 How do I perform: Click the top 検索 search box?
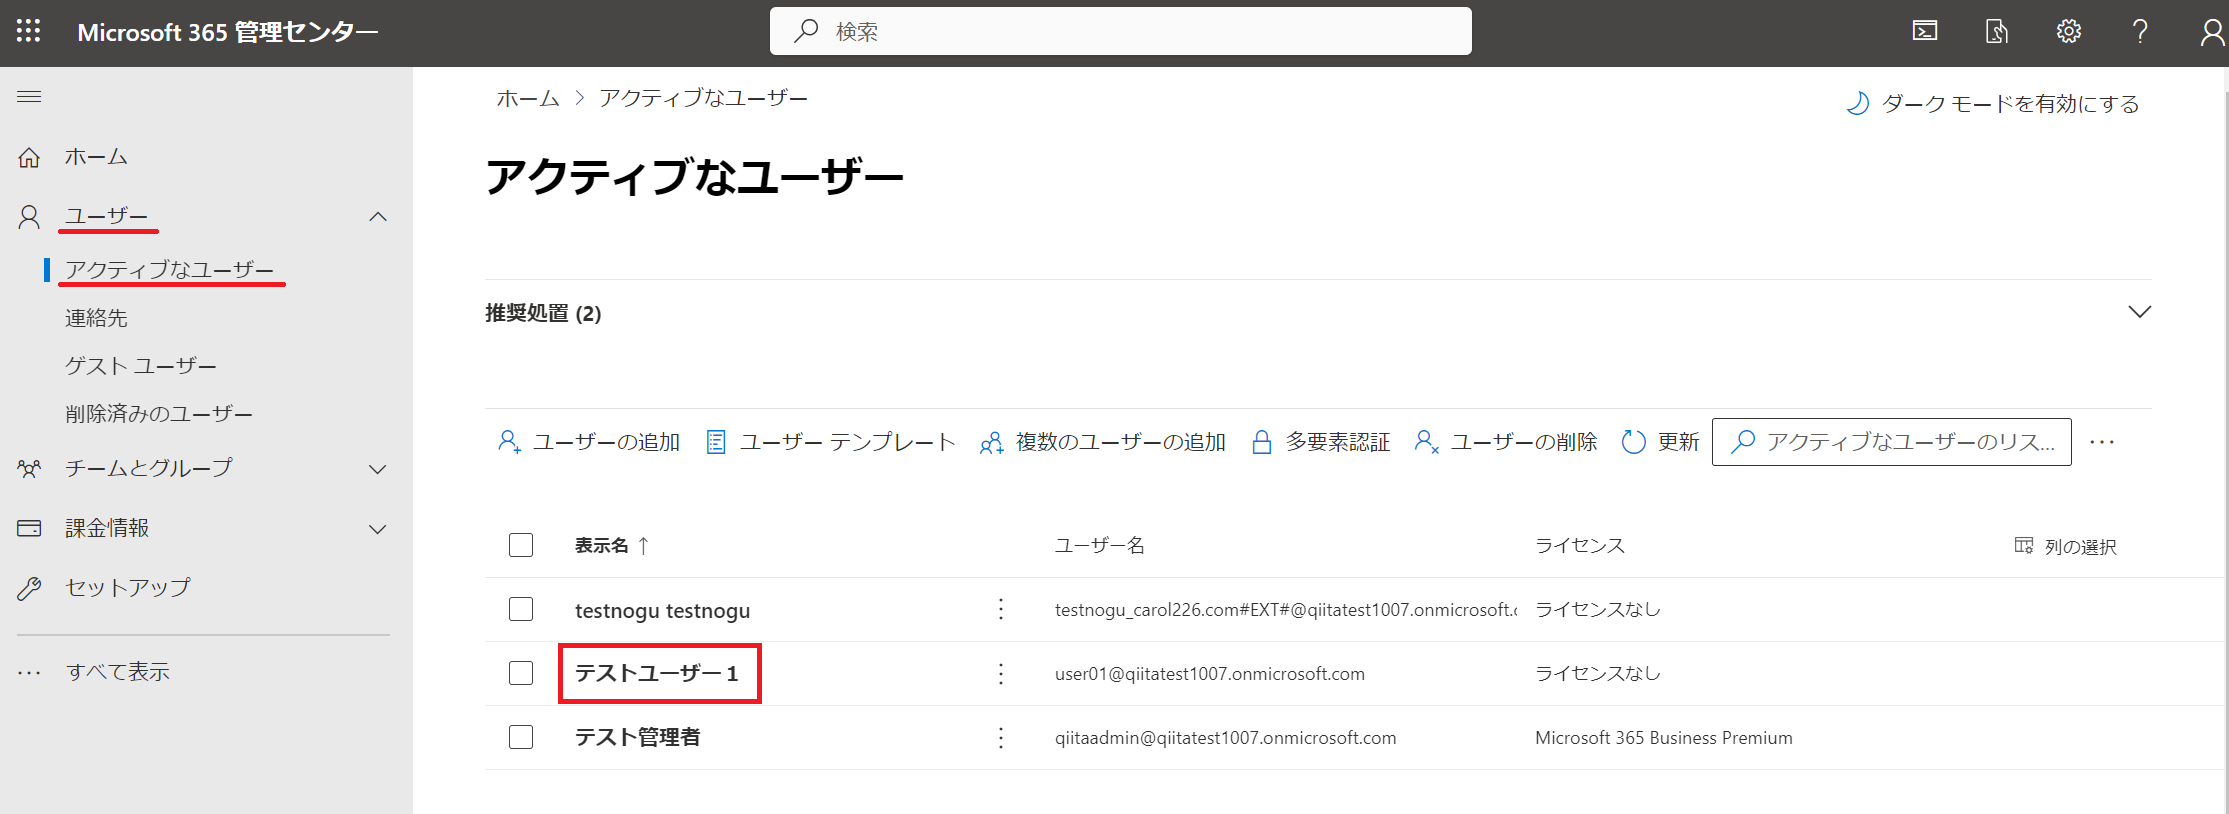(x=1121, y=31)
